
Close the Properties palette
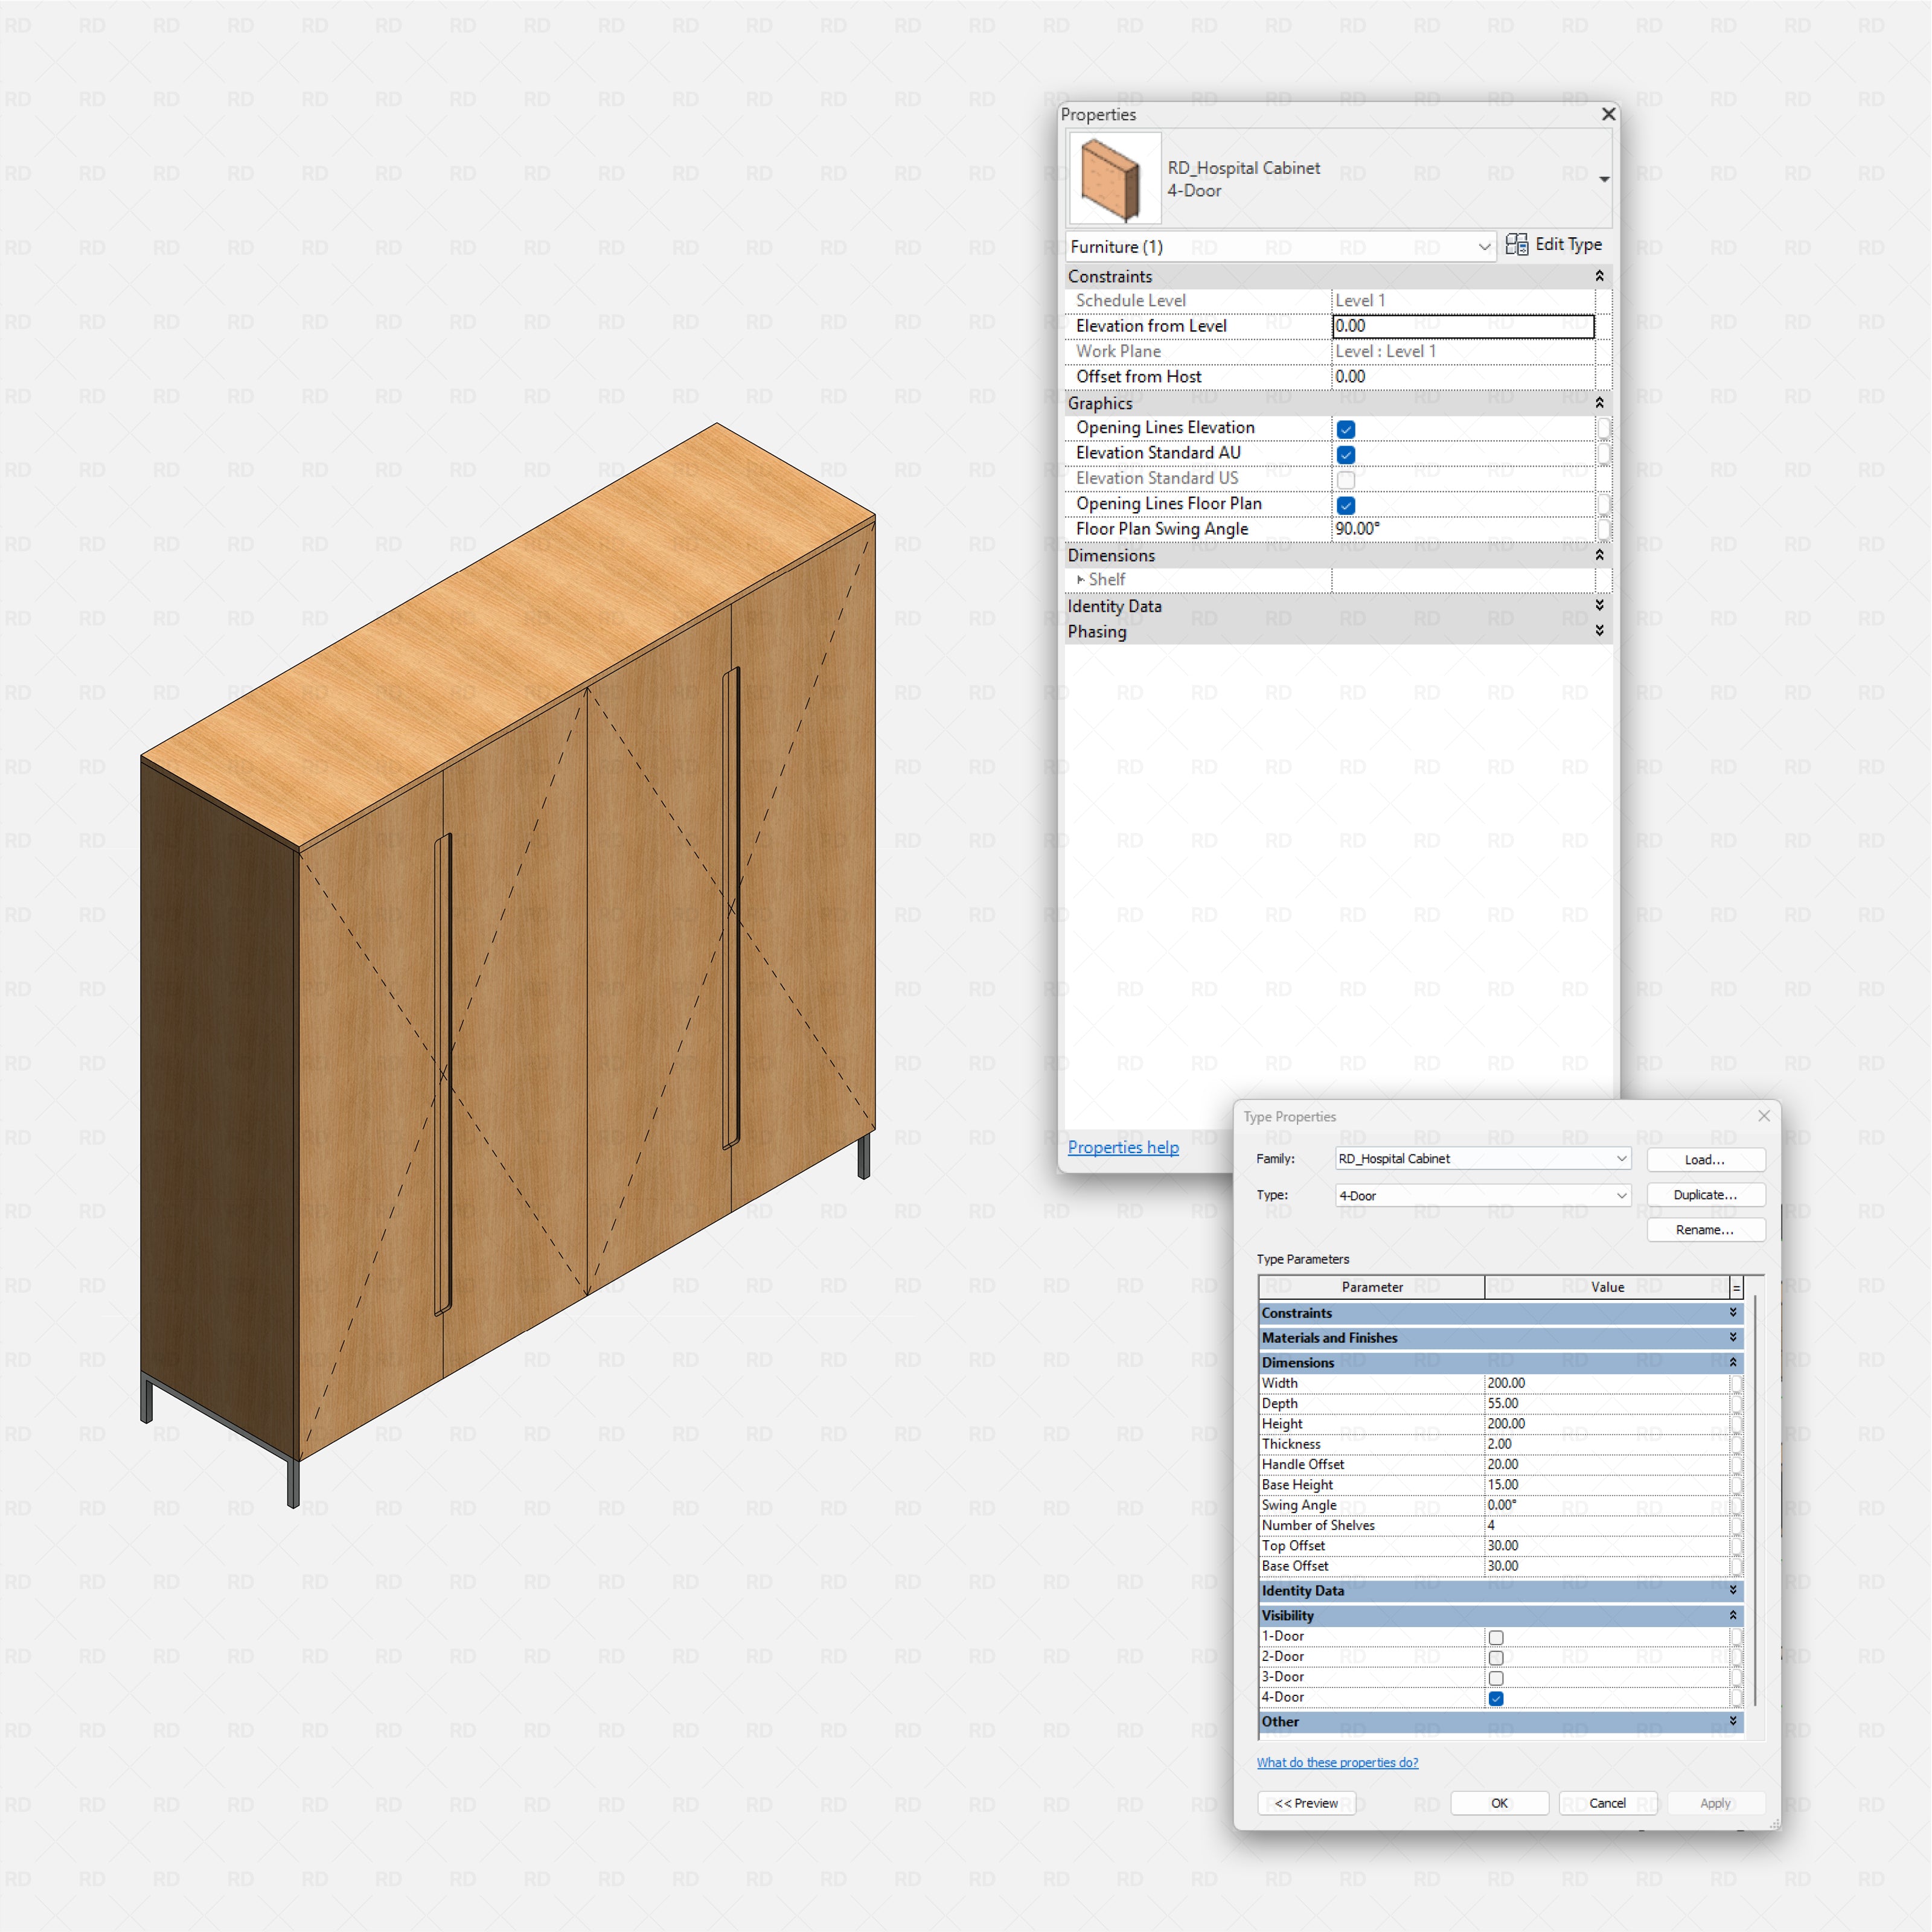[1608, 114]
